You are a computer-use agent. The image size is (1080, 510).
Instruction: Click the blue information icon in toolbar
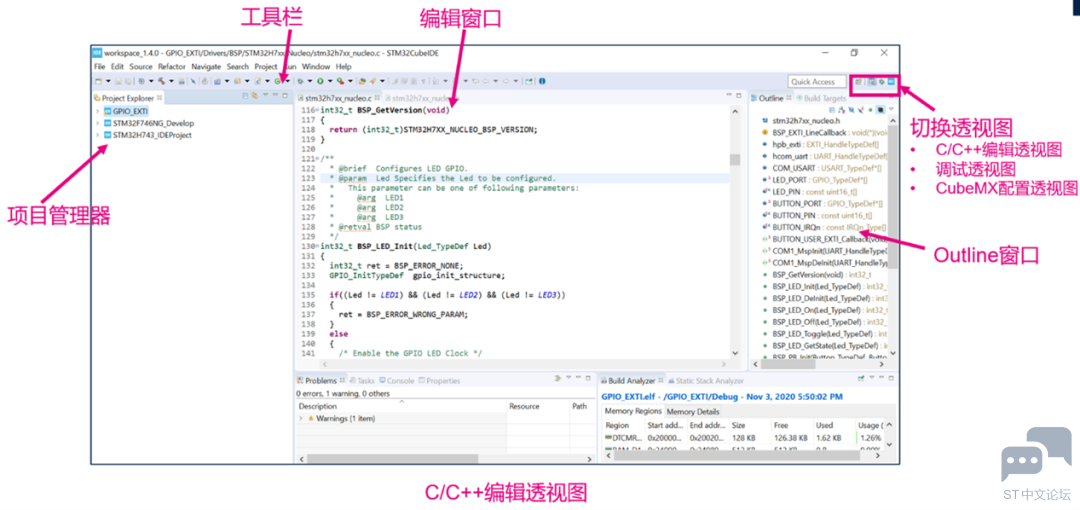pyautogui.click(x=543, y=81)
